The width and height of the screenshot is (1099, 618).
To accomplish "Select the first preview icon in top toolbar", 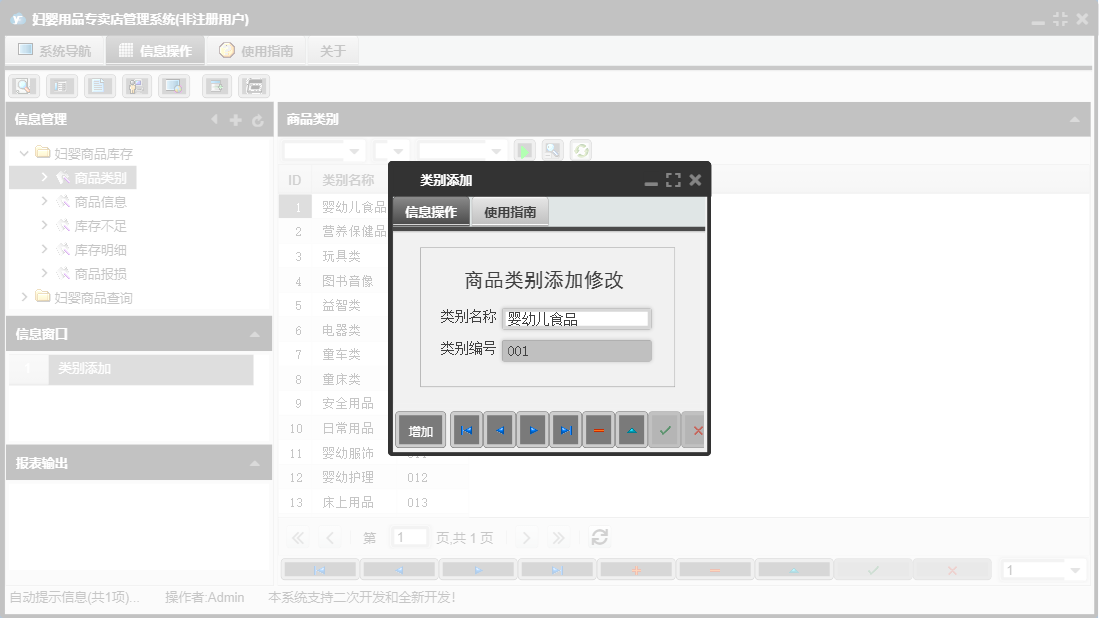I will [x=23, y=85].
